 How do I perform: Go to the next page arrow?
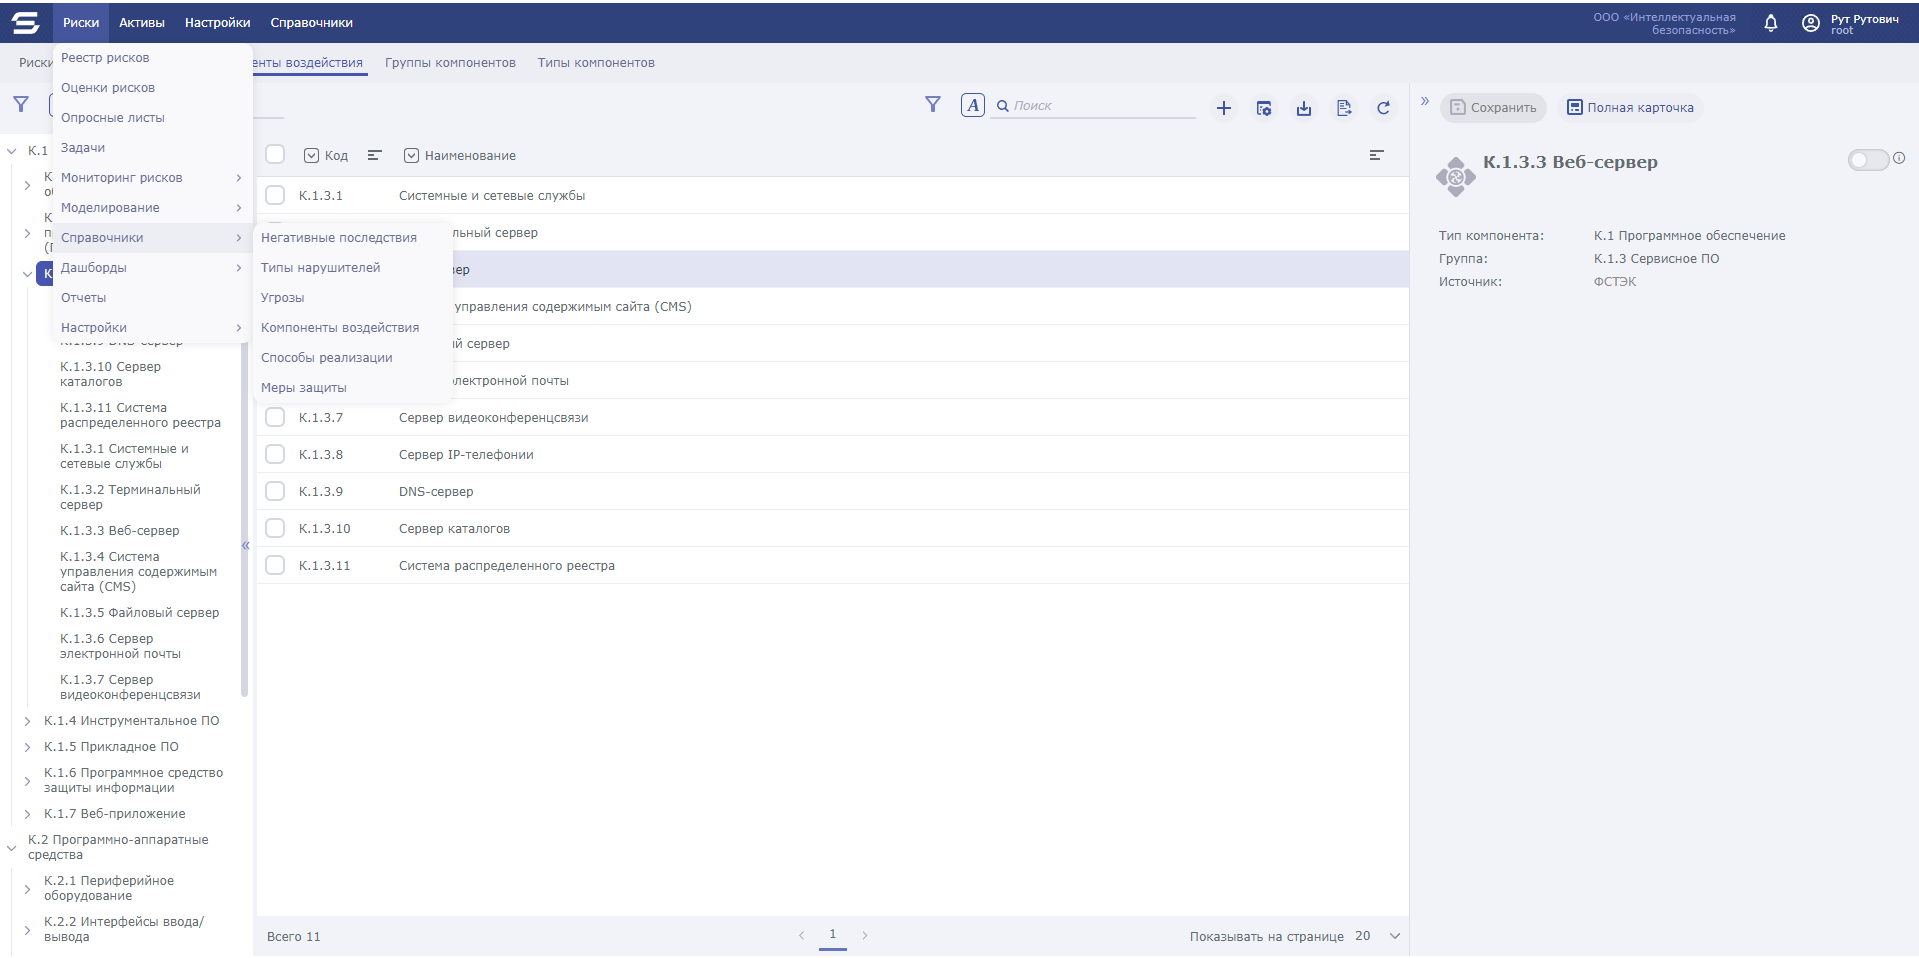pyautogui.click(x=865, y=936)
